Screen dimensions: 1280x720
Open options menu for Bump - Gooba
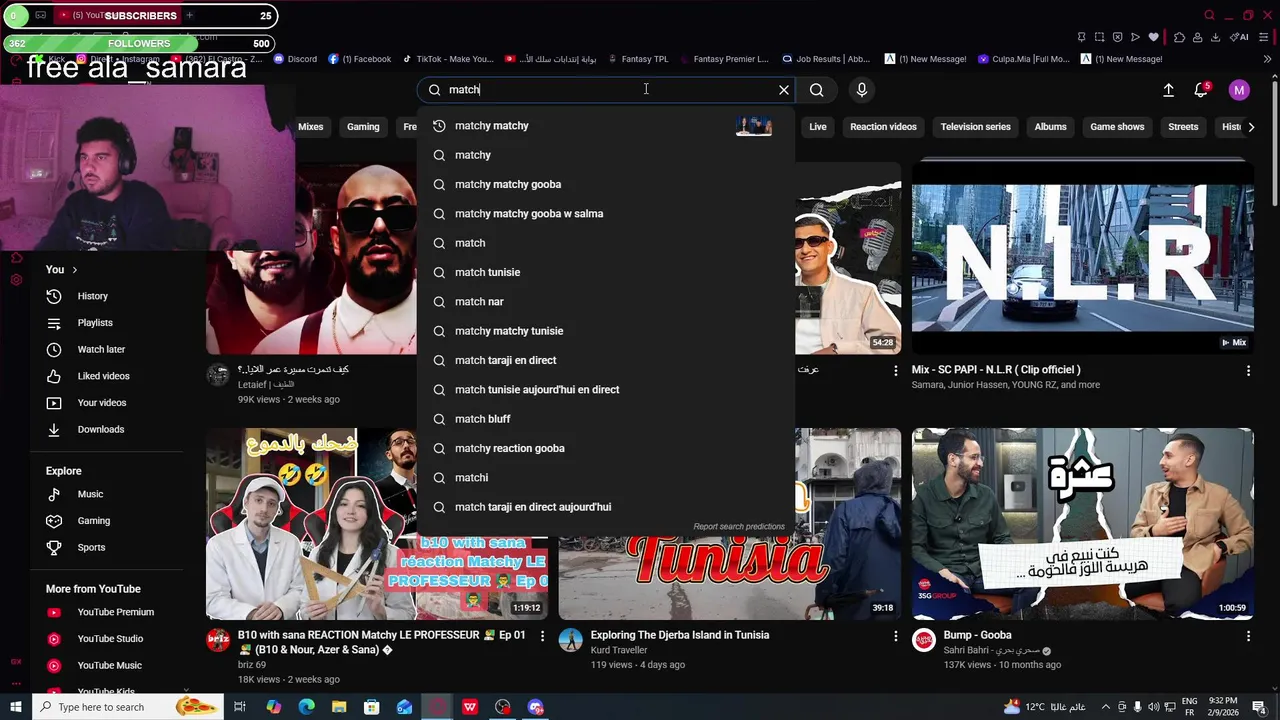click(1248, 636)
